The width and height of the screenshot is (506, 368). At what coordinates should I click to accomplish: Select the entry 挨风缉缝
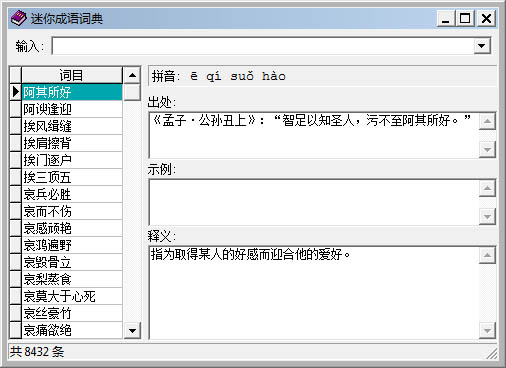(x=72, y=126)
